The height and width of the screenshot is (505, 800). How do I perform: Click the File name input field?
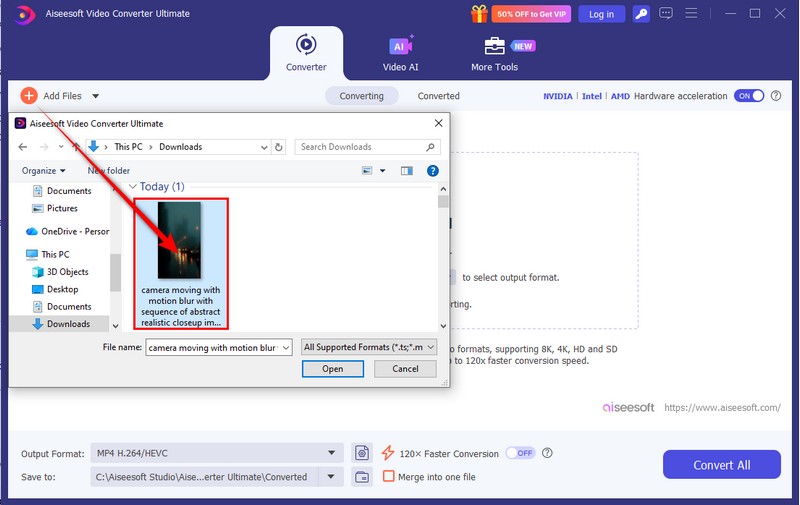point(213,347)
